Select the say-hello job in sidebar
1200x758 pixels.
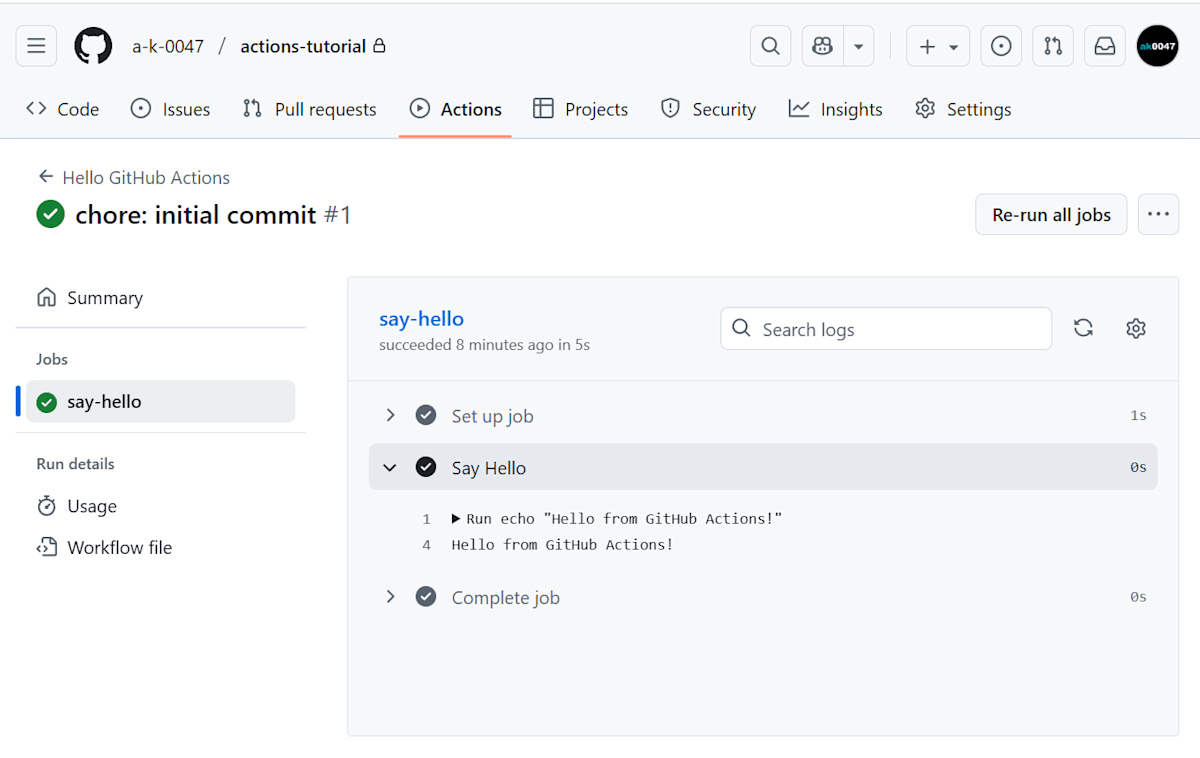pos(160,401)
